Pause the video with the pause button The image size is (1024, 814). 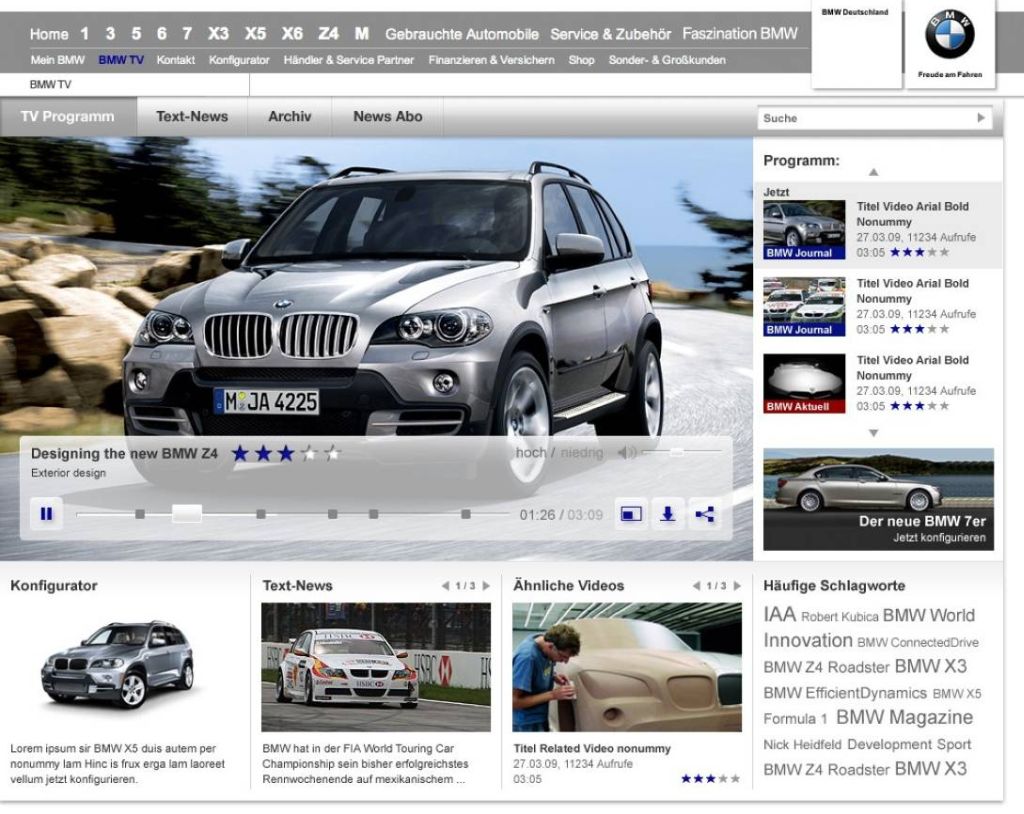(46, 514)
